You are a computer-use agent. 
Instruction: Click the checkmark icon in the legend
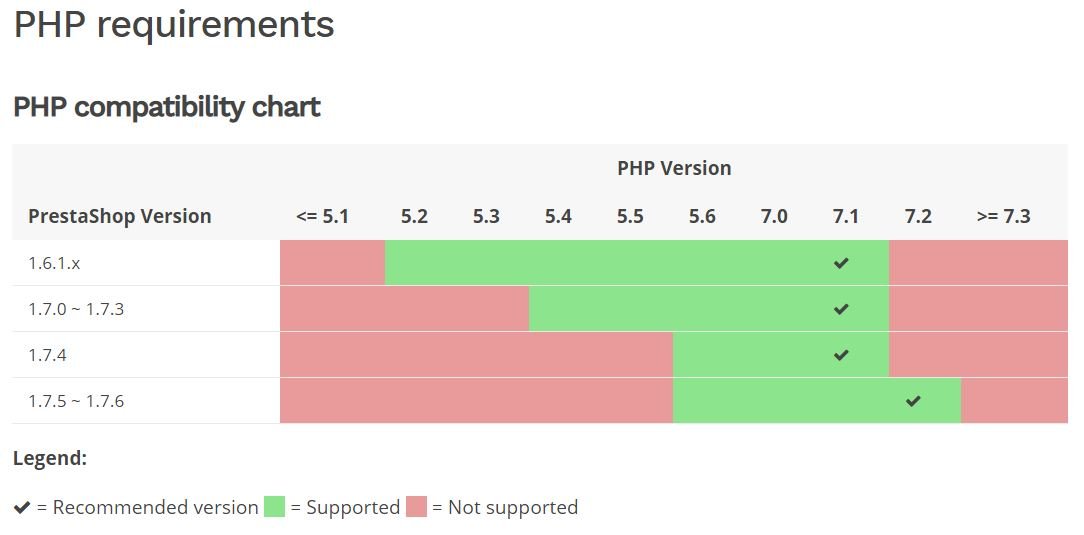pos(22,508)
